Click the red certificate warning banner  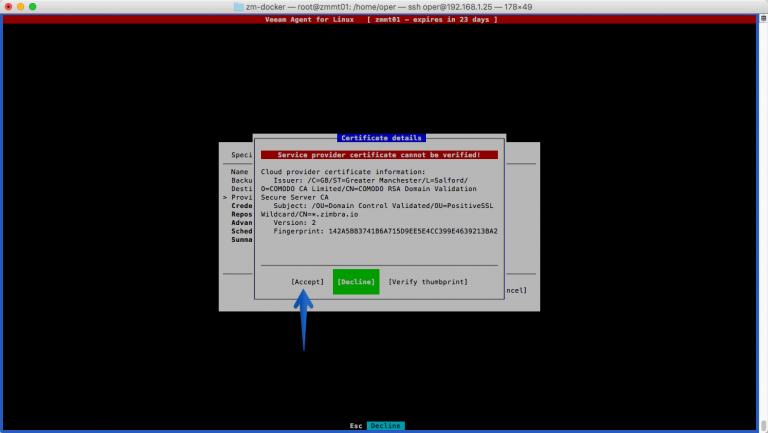click(x=379, y=155)
